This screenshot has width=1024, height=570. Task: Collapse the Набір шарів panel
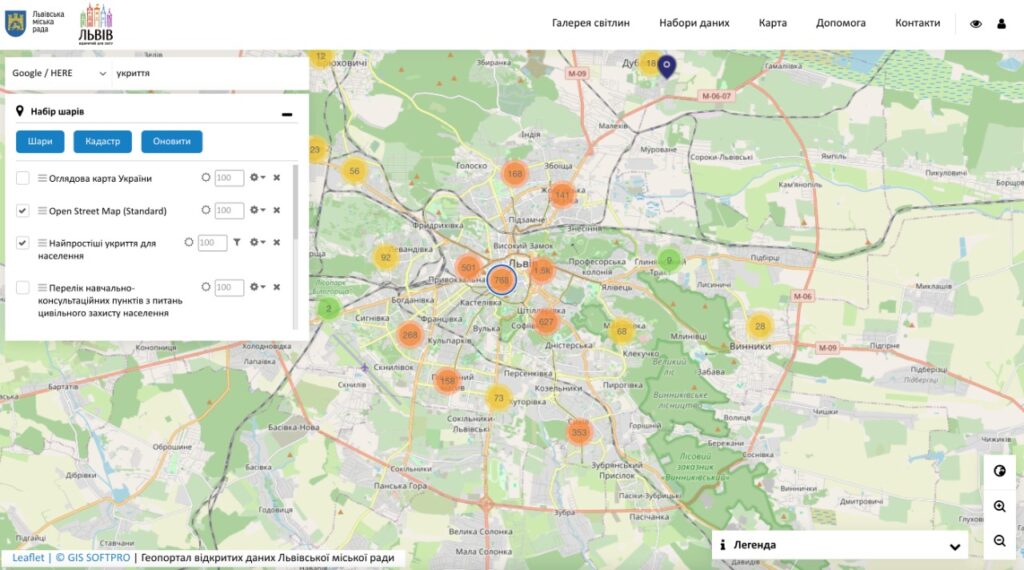pos(287,114)
